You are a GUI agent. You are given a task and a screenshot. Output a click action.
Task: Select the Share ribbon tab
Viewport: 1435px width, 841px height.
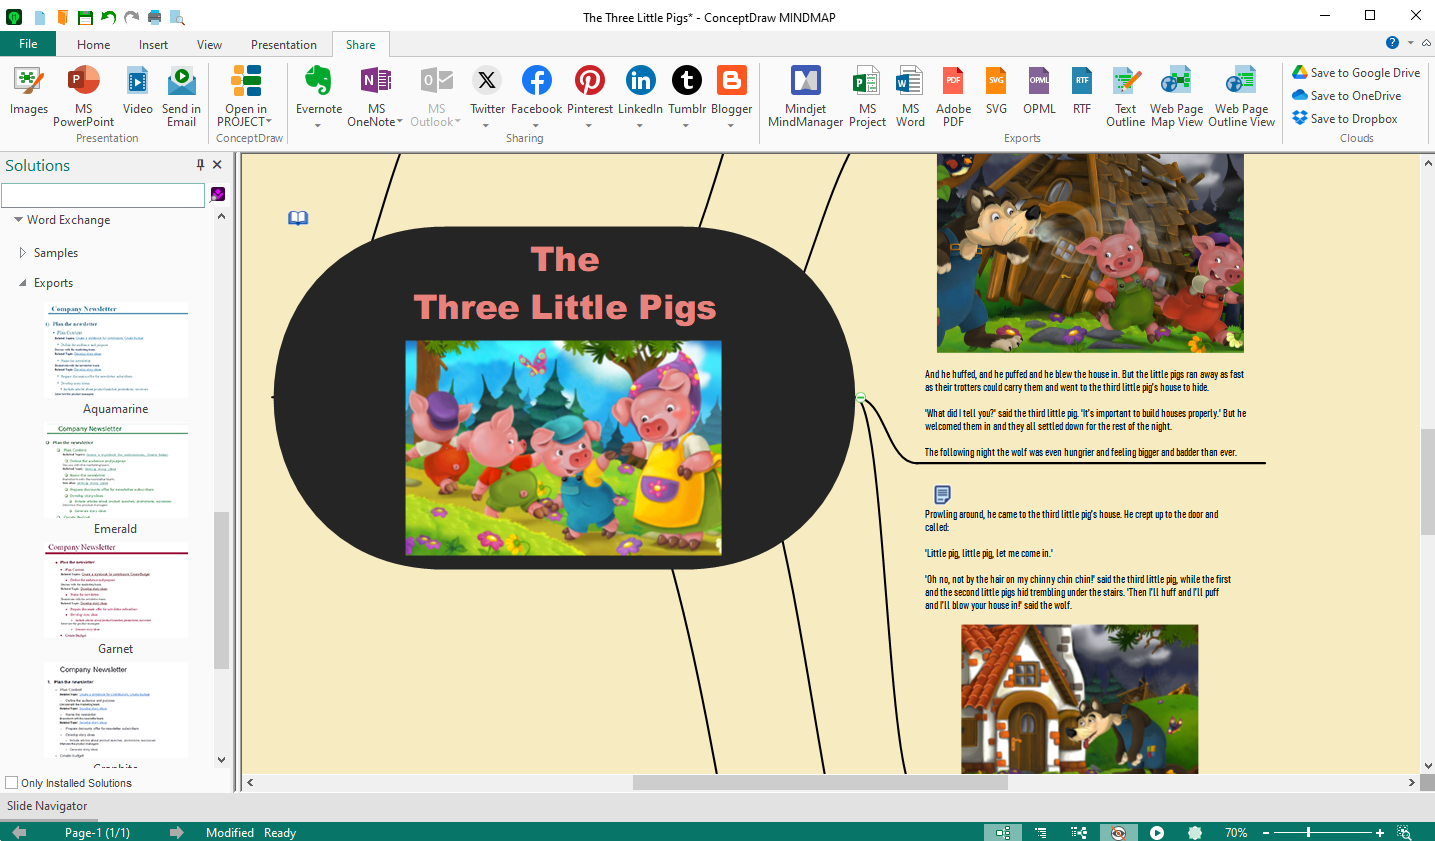pyautogui.click(x=360, y=44)
